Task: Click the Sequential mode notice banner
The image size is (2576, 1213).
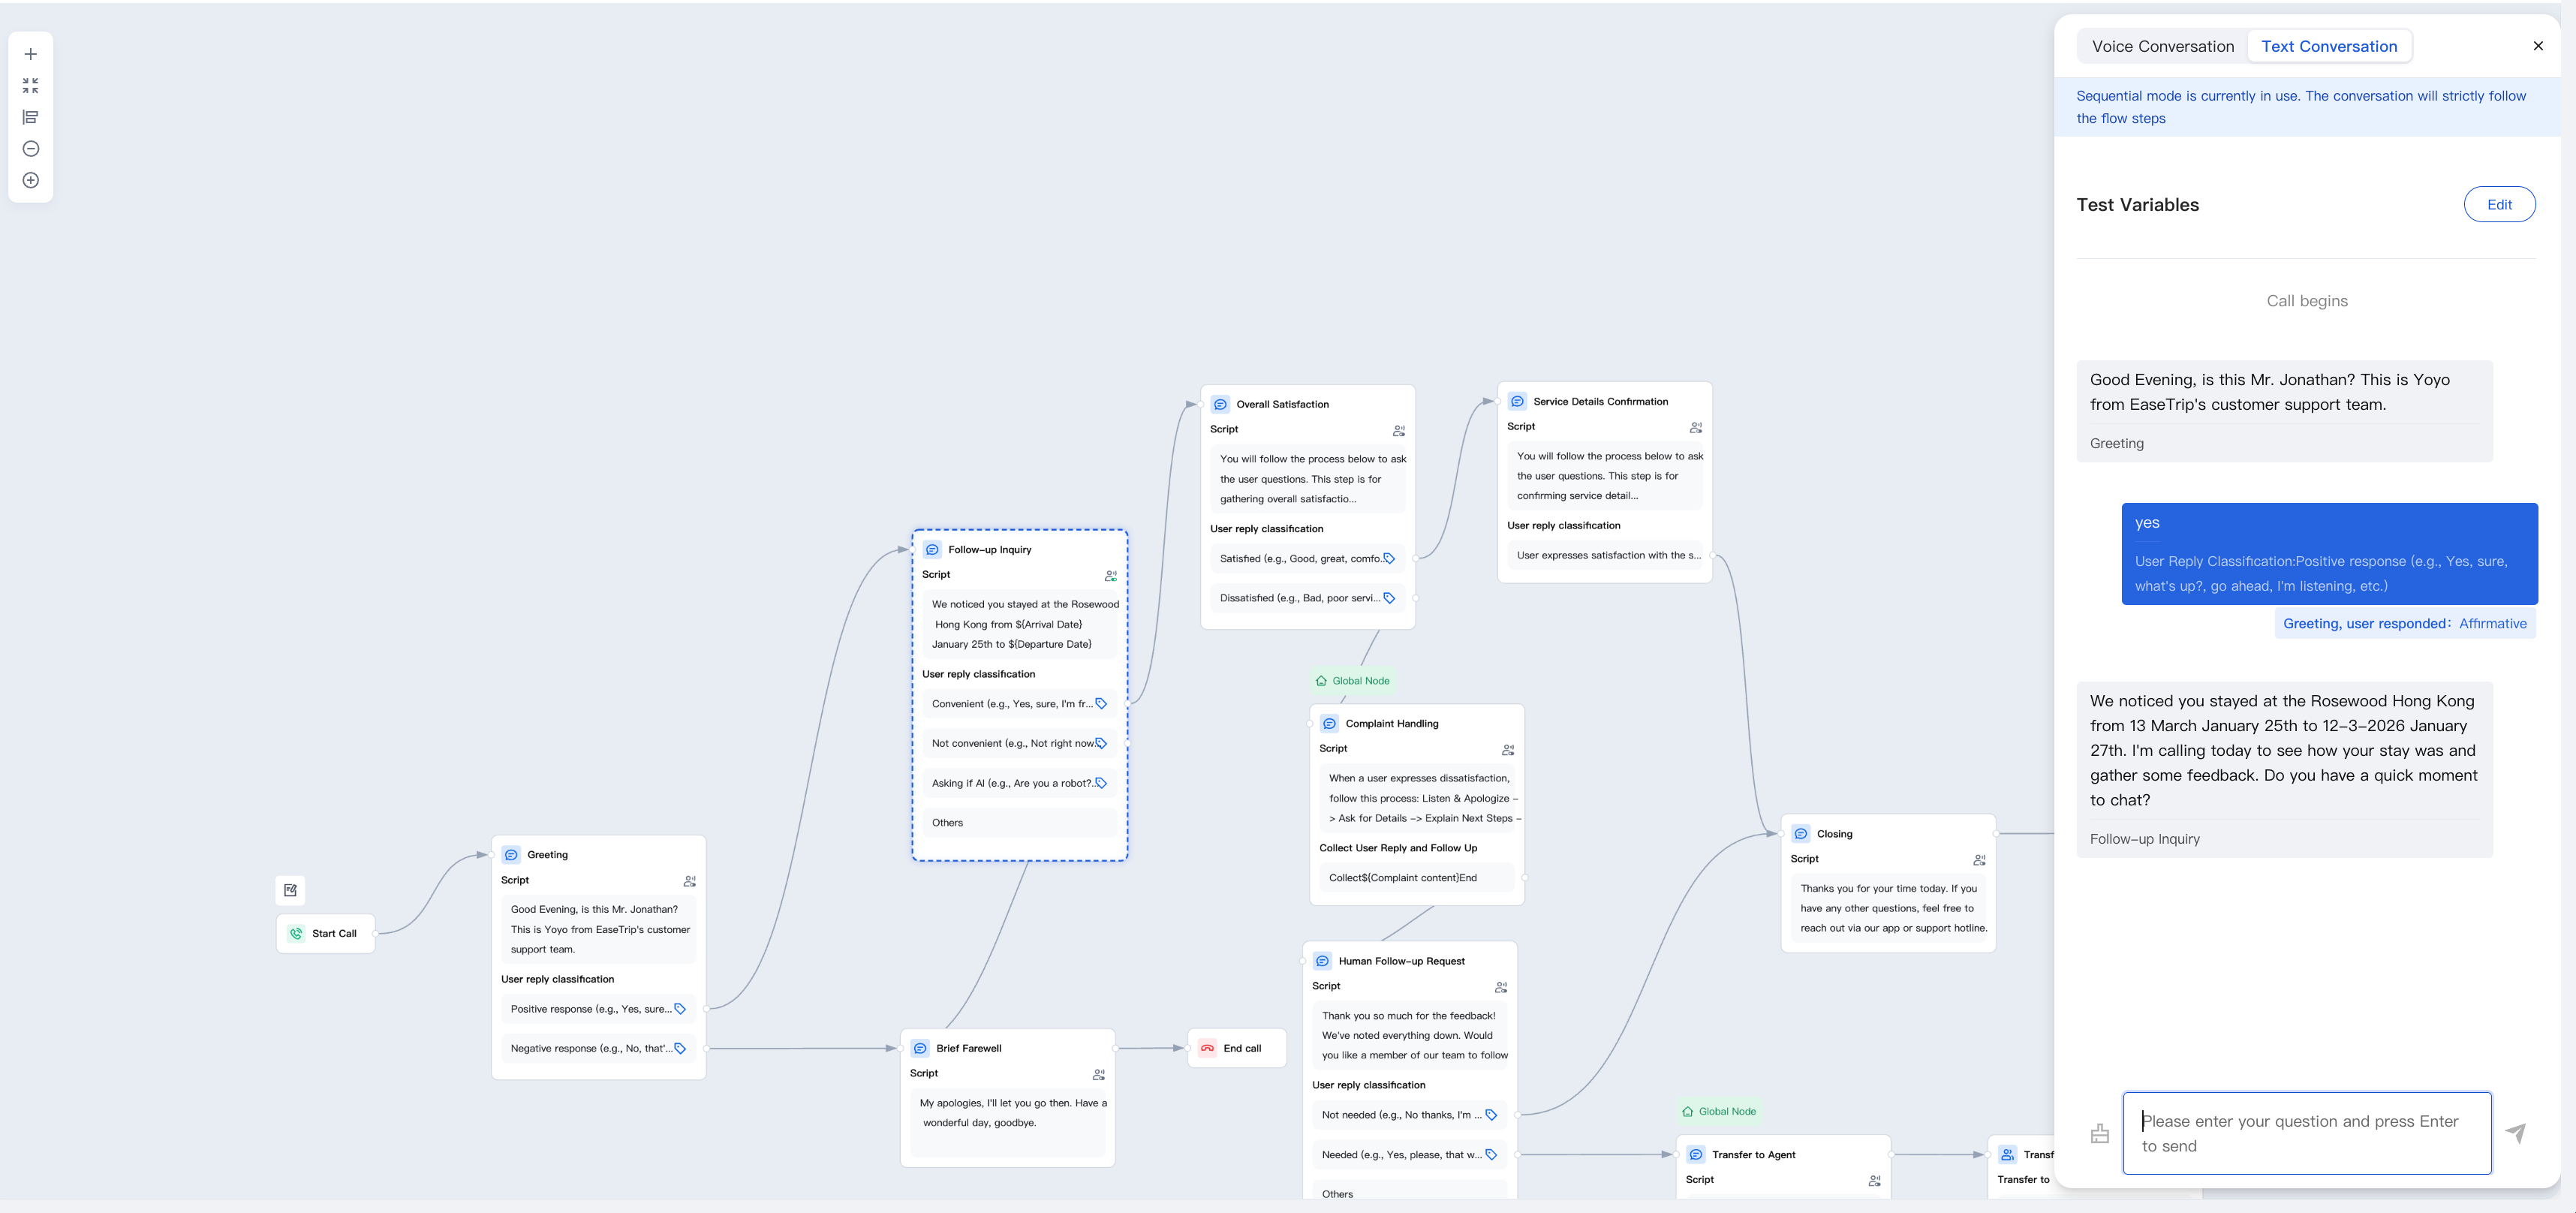Action: click(x=2307, y=107)
